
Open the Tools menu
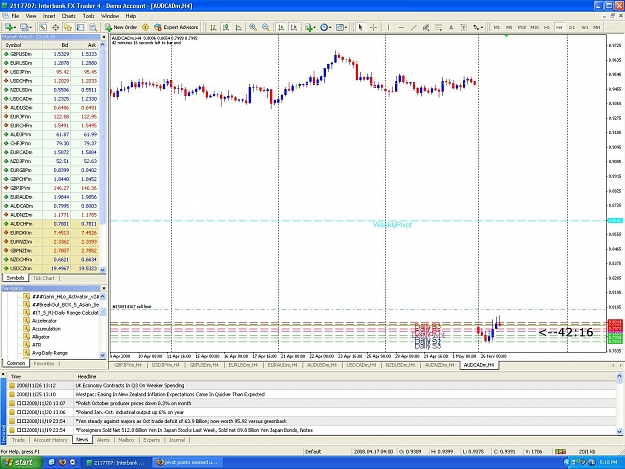[x=88, y=16]
